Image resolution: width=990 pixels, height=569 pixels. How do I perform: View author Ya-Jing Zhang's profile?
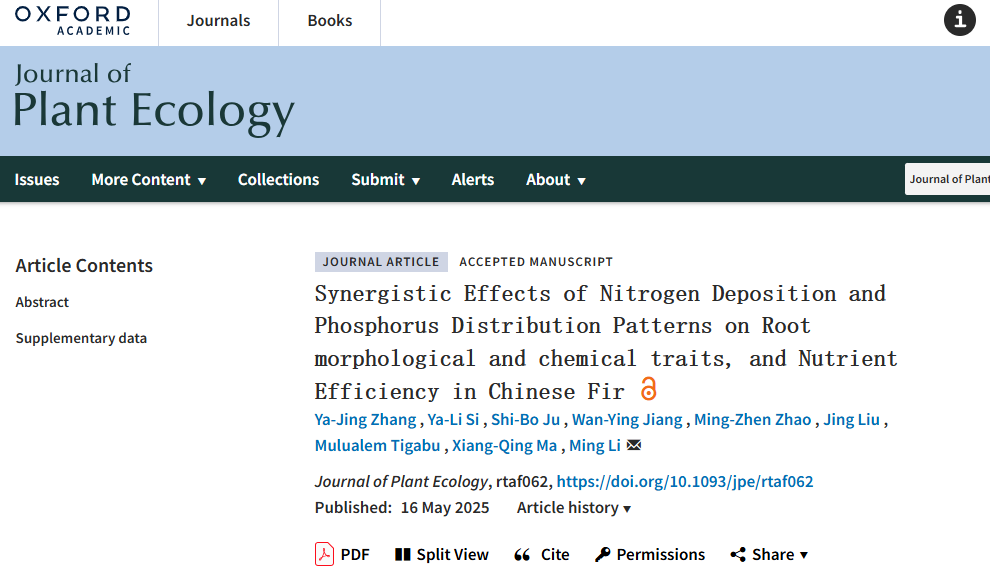tap(365, 419)
